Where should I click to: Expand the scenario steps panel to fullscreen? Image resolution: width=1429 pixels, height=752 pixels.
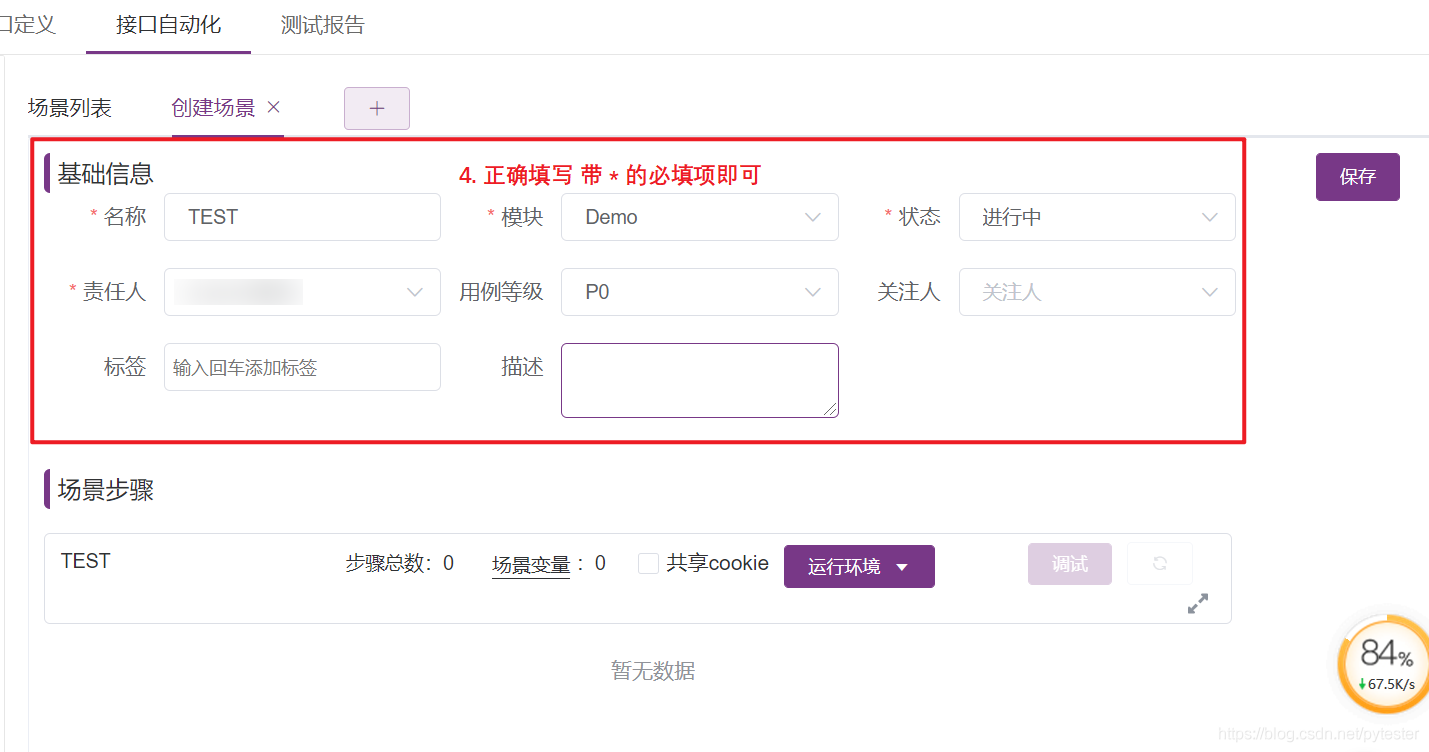pos(1197,603)
